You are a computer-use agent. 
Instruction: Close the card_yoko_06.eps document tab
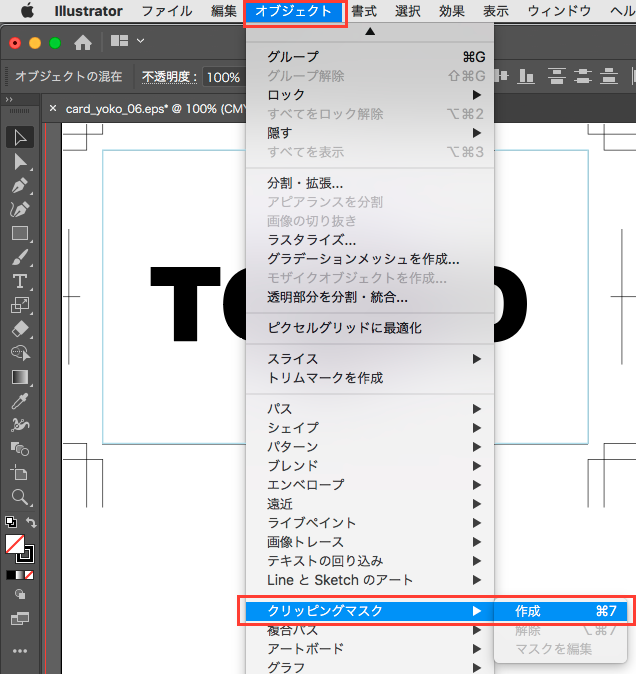[x=53, y=109]
